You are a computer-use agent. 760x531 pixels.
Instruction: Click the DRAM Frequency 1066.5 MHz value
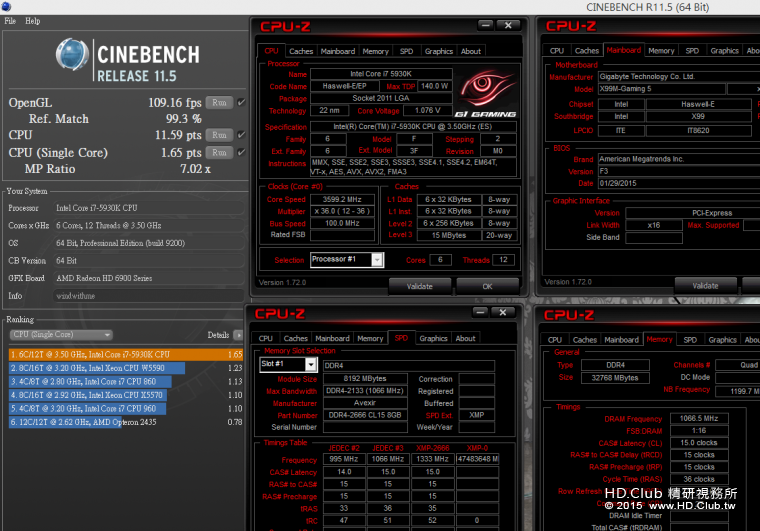(699, 419)
